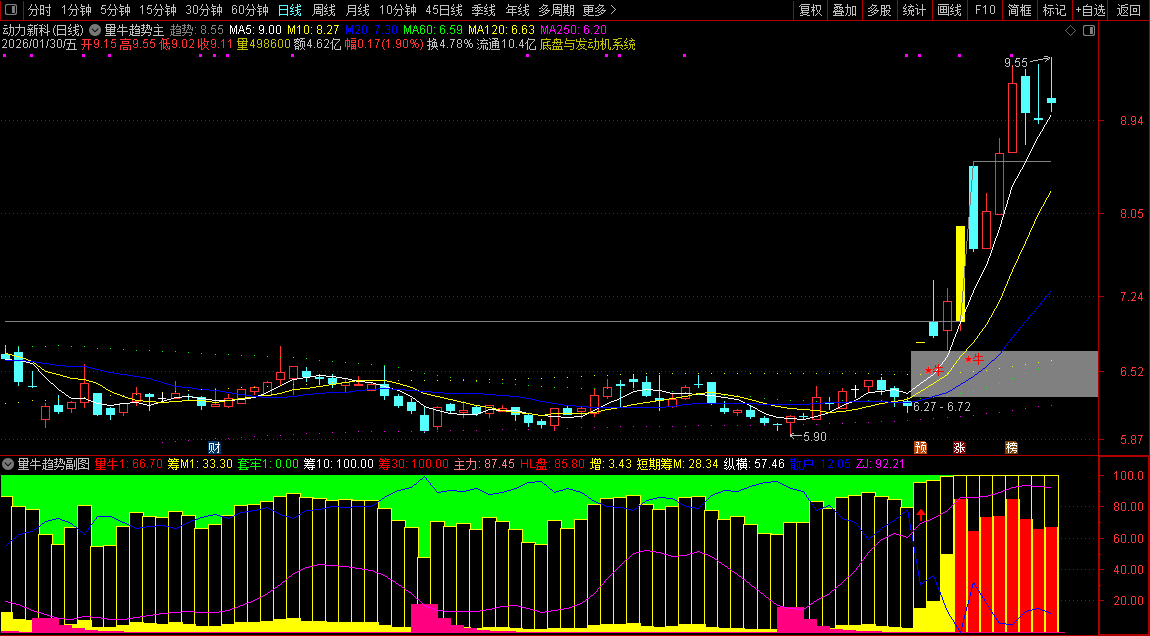The width and height of the screenshot is (1150, 636).
Task: Add stock via +自选 button
Action: coord(1091,10)
